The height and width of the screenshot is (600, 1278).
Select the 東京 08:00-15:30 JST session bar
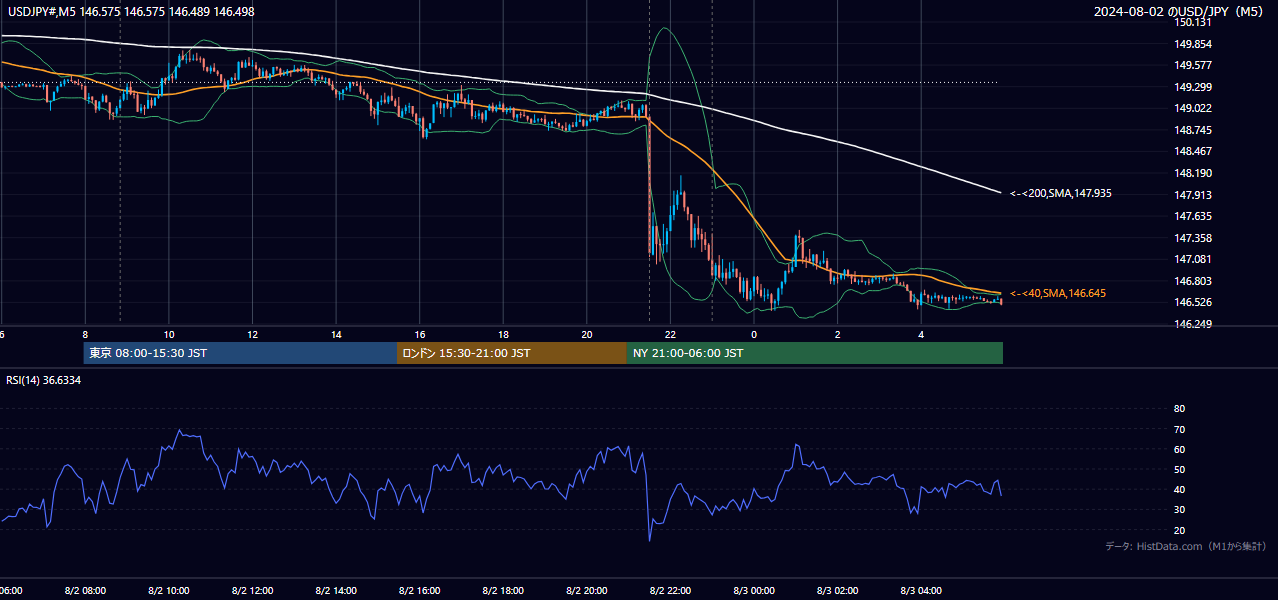coord(241,353)
